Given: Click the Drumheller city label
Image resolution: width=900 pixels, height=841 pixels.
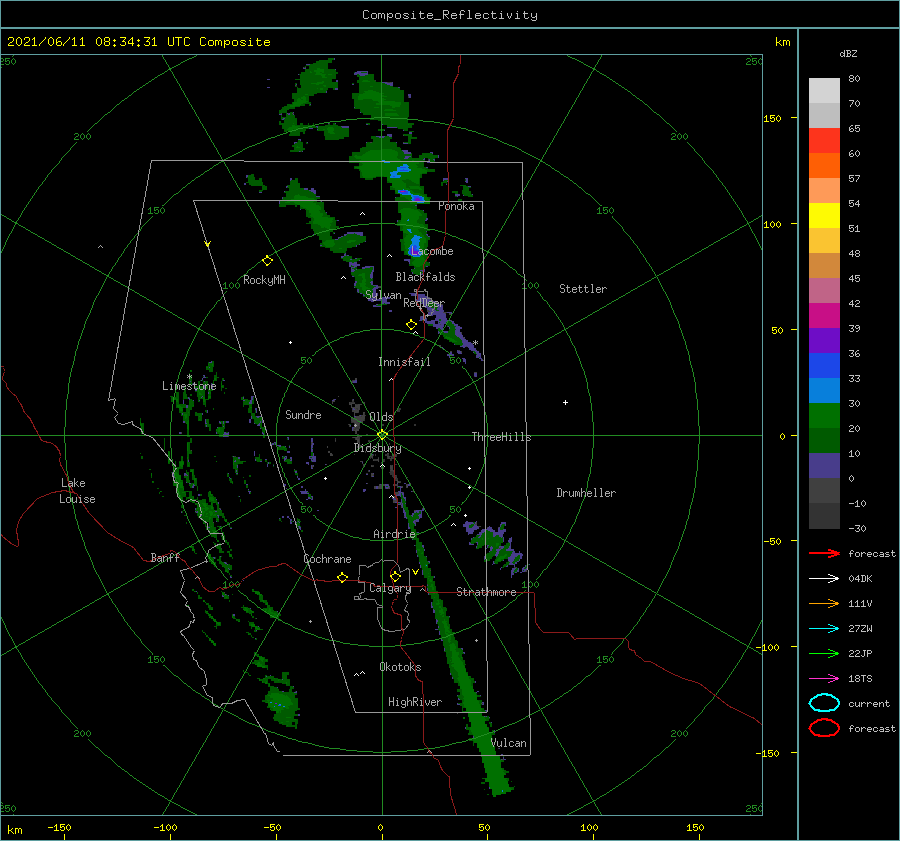Looking at the screenshot, I should pos(586,493).
